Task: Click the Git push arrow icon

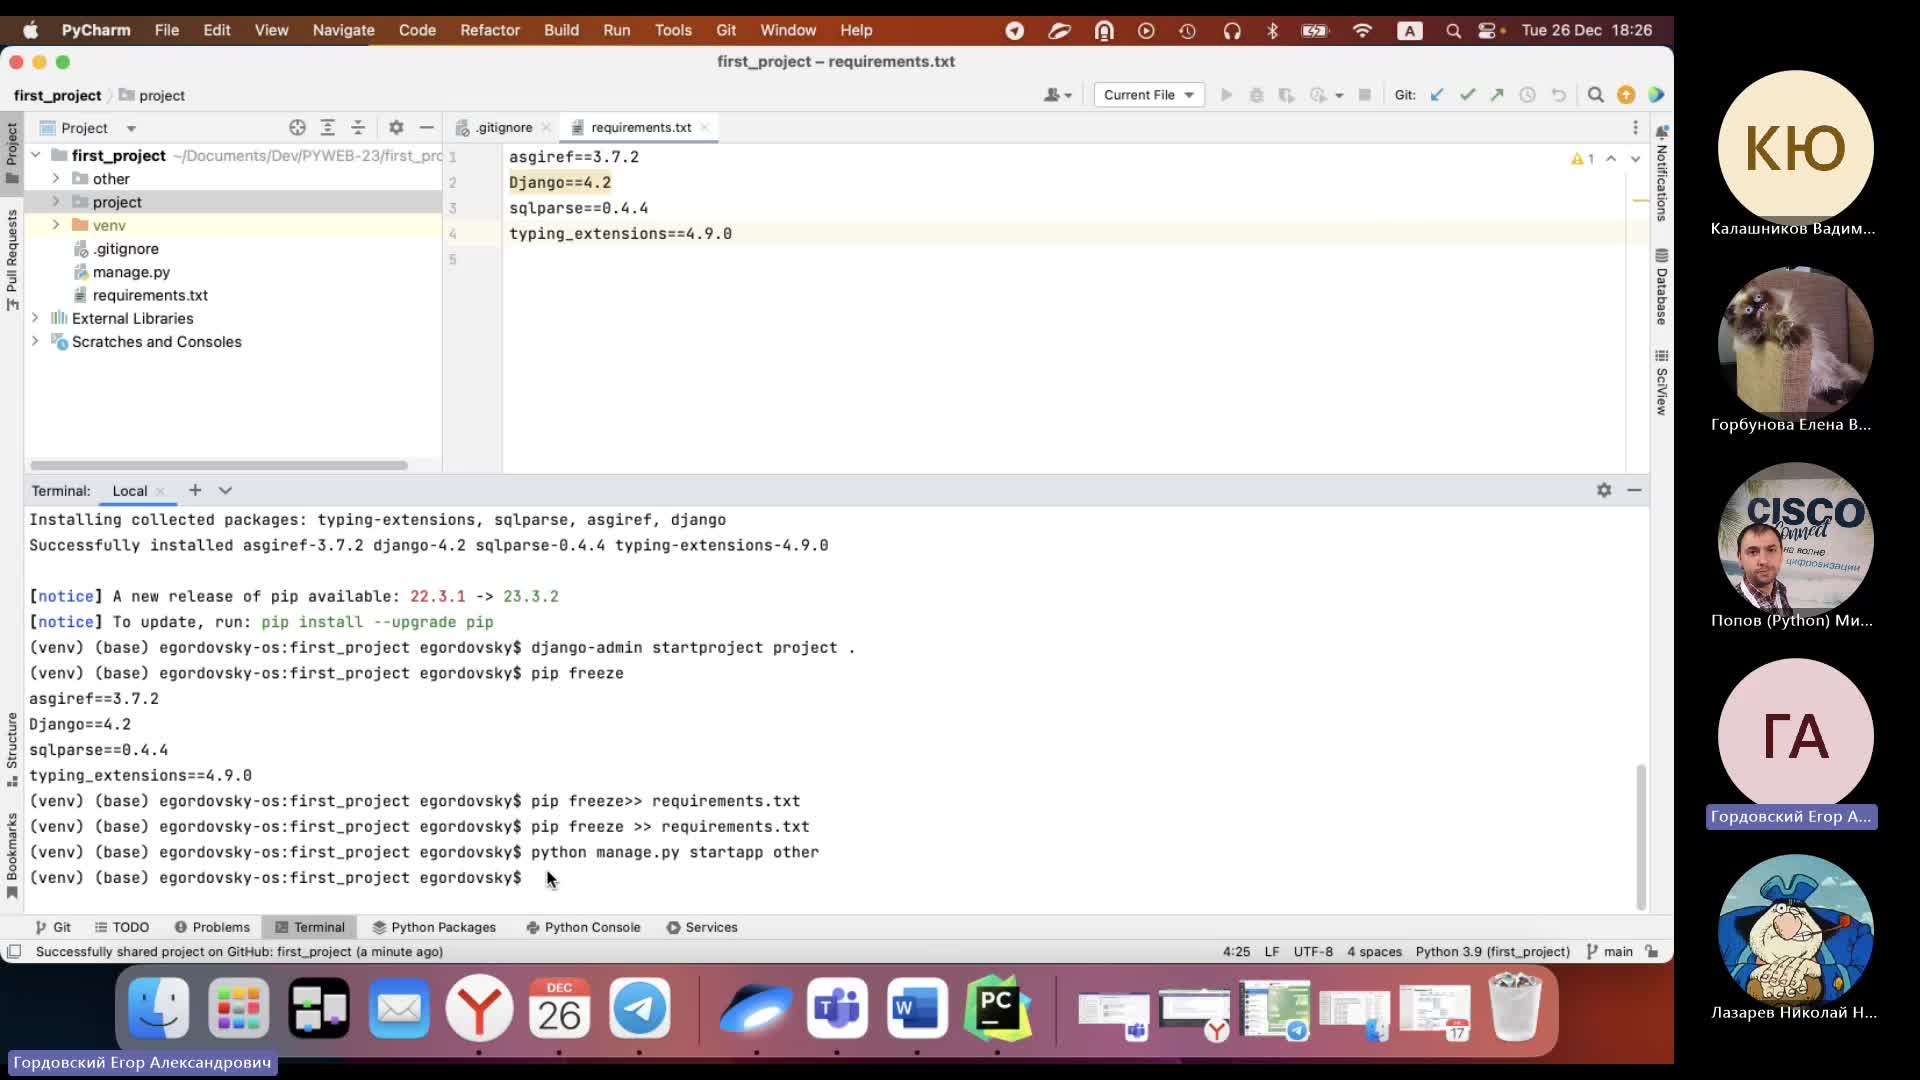Action: (x=1497, y=95)
